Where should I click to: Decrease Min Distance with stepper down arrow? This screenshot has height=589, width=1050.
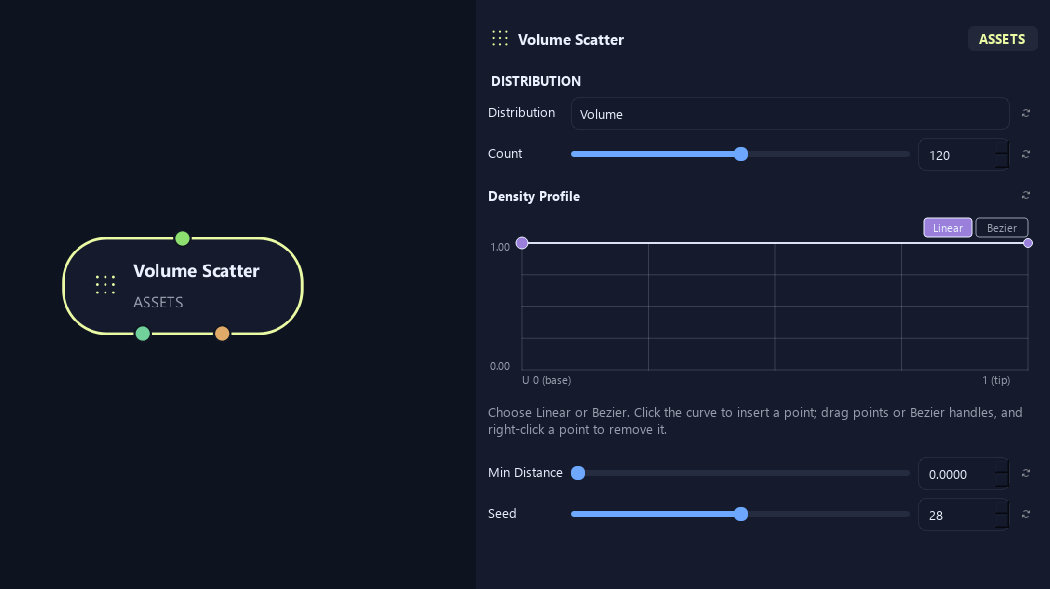(1002, 481)
